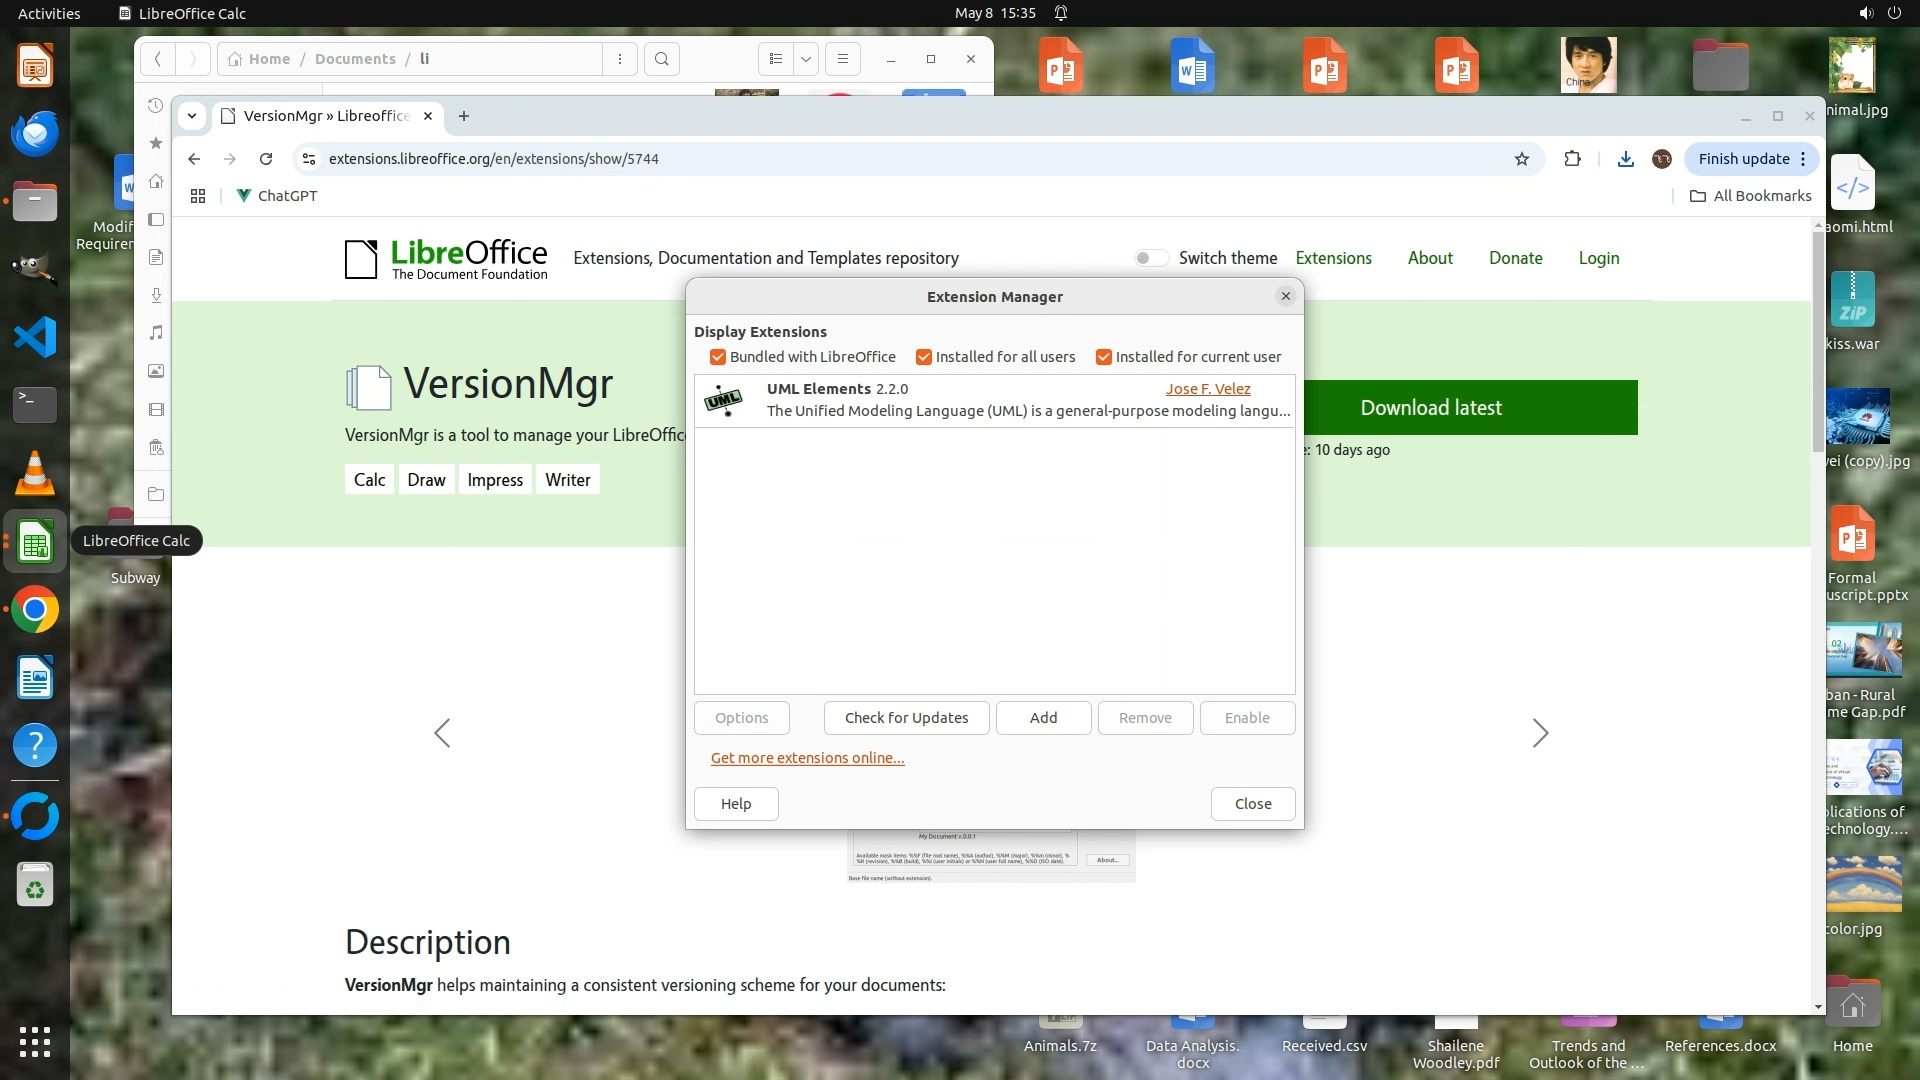
Task: Open Visual Studio Code from dock
Action: (x=35, y=337)
